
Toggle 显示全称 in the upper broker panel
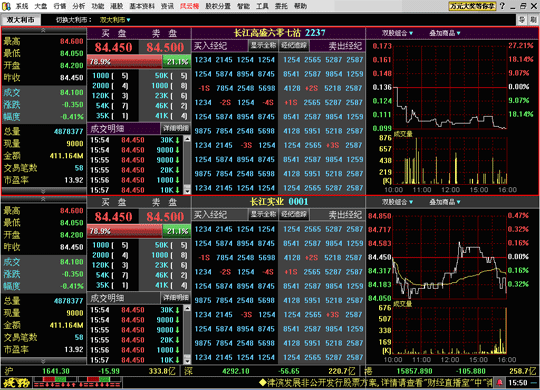pos(263,45)
